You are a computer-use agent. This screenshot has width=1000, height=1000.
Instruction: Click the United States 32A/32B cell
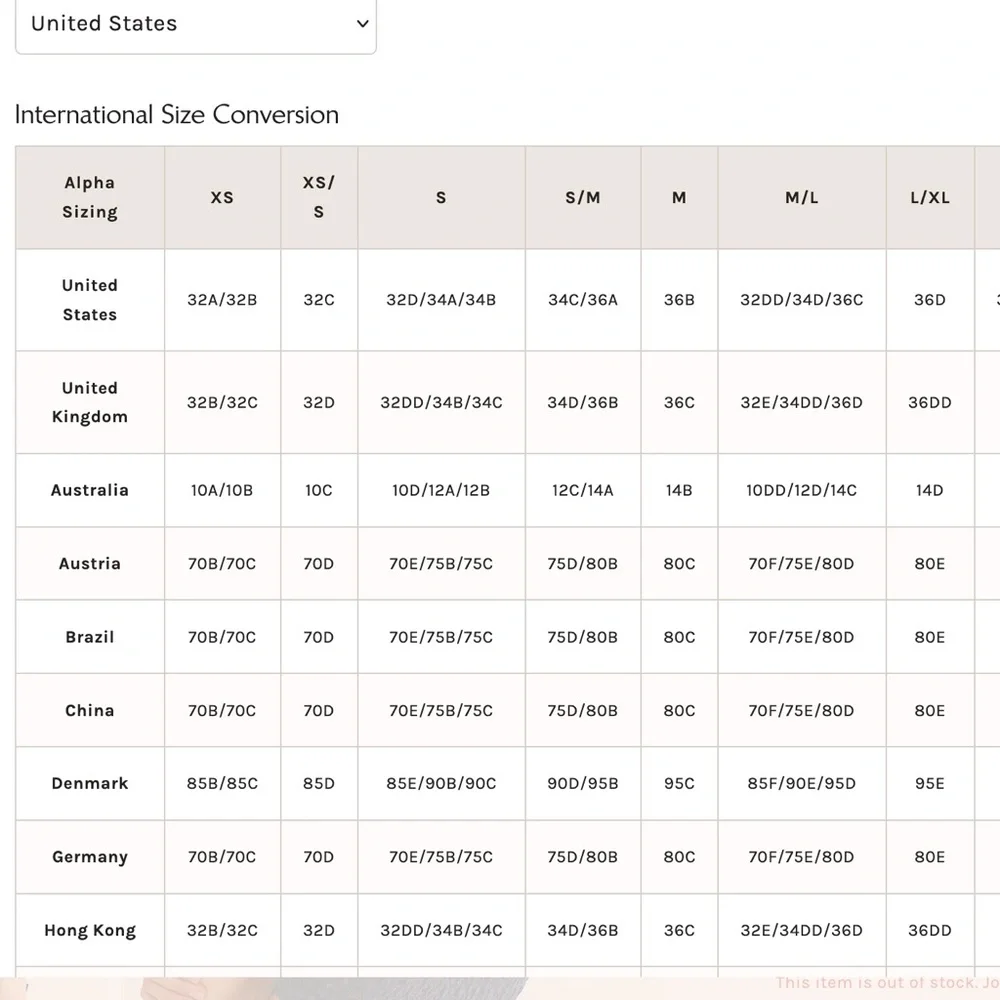(222, 300)
